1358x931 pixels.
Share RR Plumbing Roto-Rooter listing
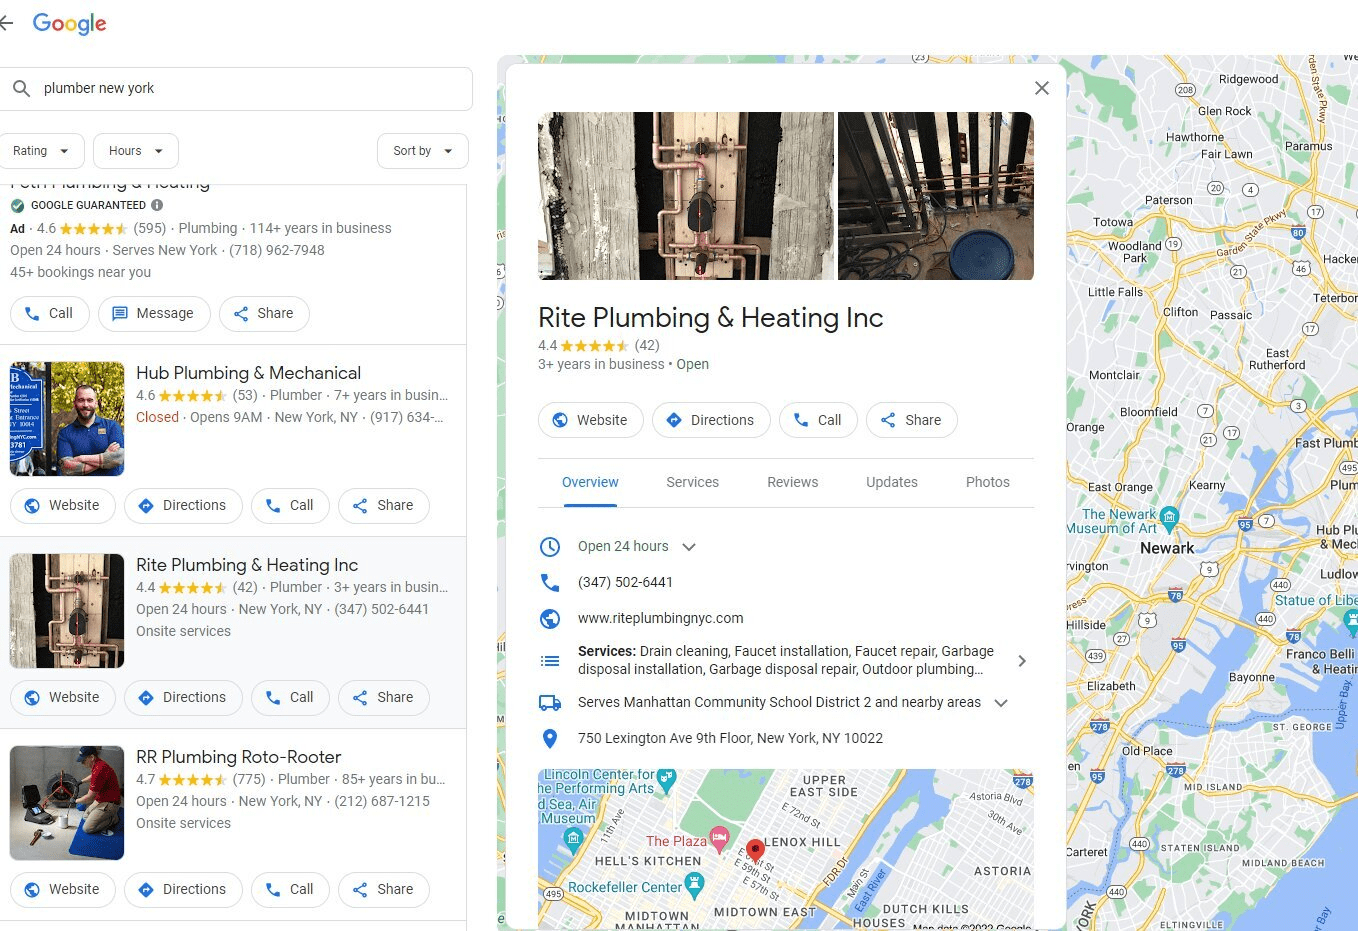point(384,889)
